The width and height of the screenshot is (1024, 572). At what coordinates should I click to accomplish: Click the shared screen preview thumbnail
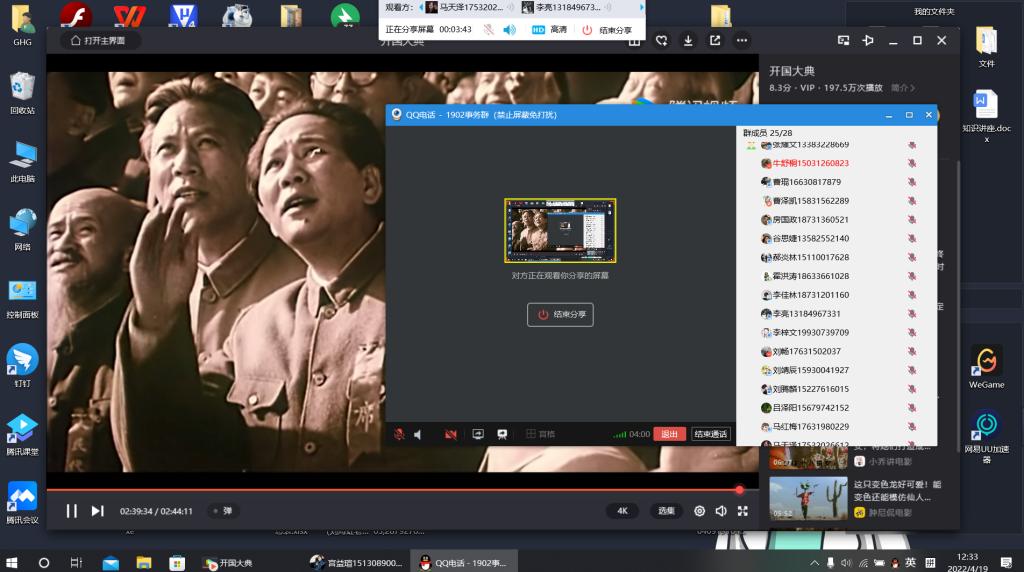click(560, 230)
